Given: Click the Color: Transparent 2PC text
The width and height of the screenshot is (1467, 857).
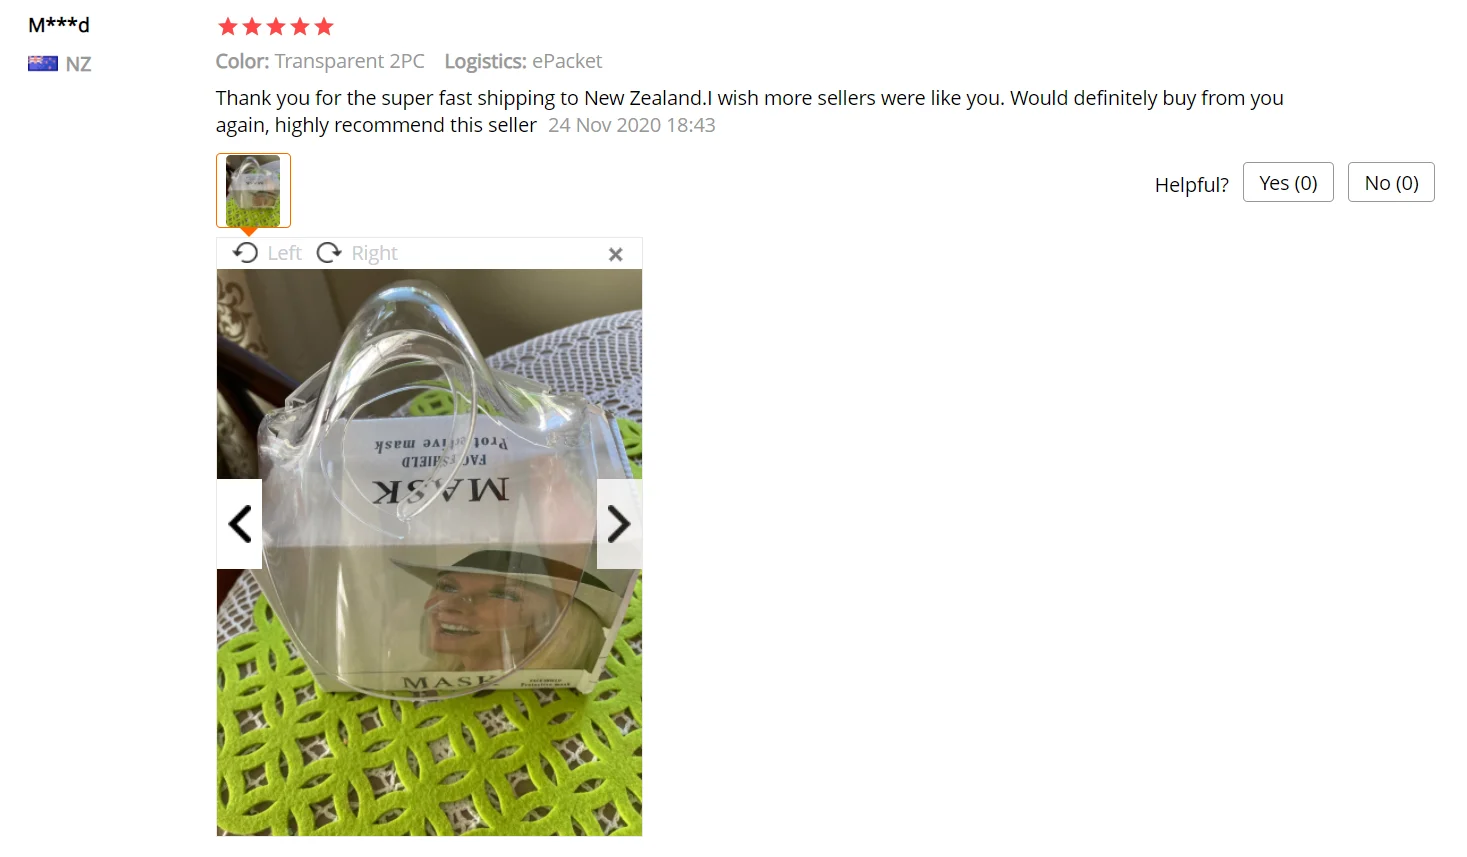Looking at the screenshot, I should pyautogui.click(x=320, y=61).
